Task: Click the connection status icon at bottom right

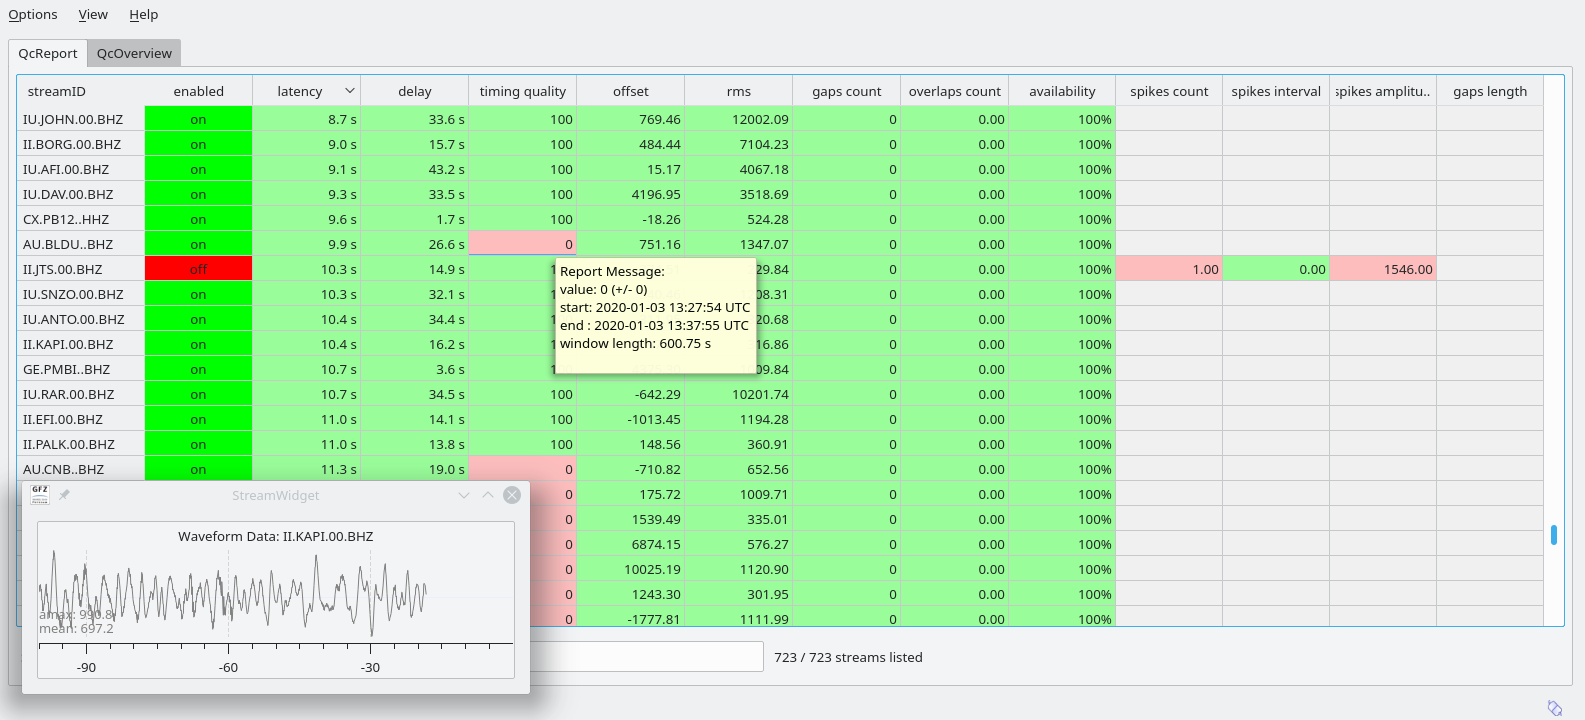Action: [x=1555, y=708]
